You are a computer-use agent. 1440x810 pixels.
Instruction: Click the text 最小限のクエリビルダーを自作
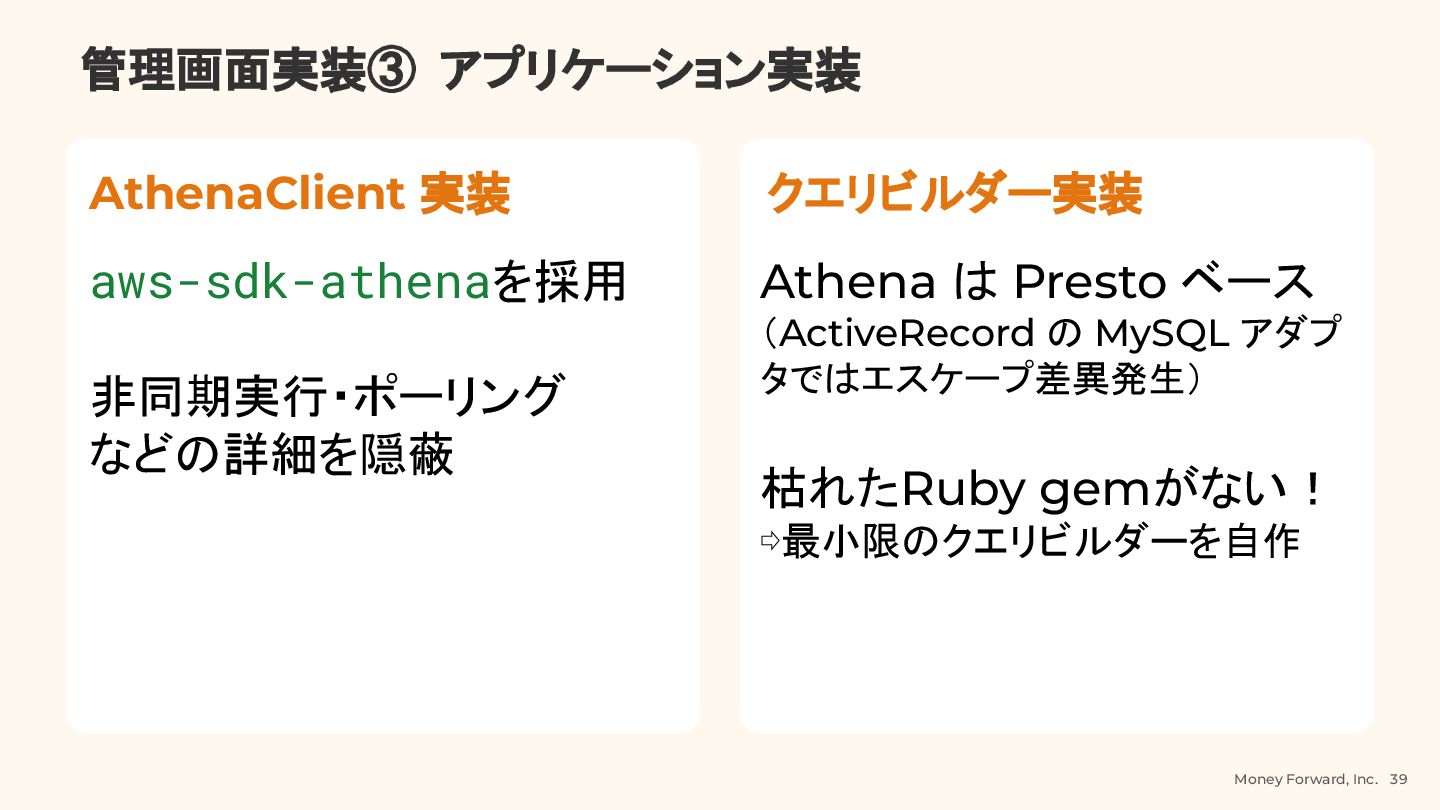click(x=1041, y=541)
